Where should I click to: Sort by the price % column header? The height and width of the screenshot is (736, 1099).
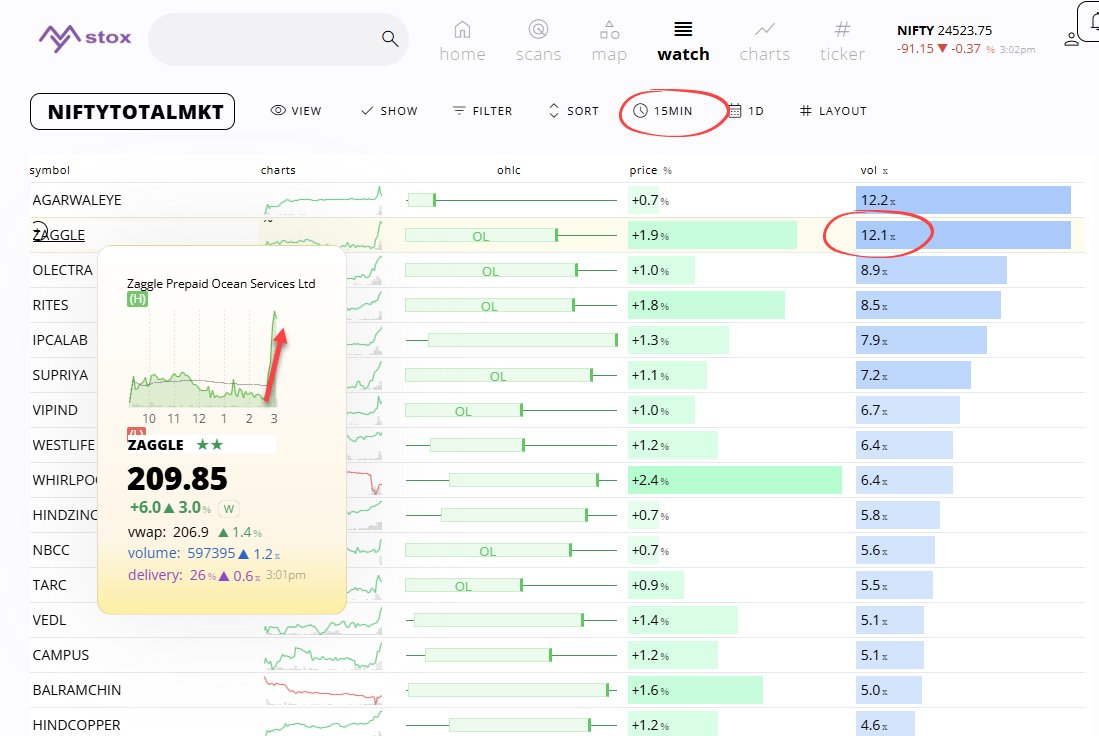pos(650,170)
